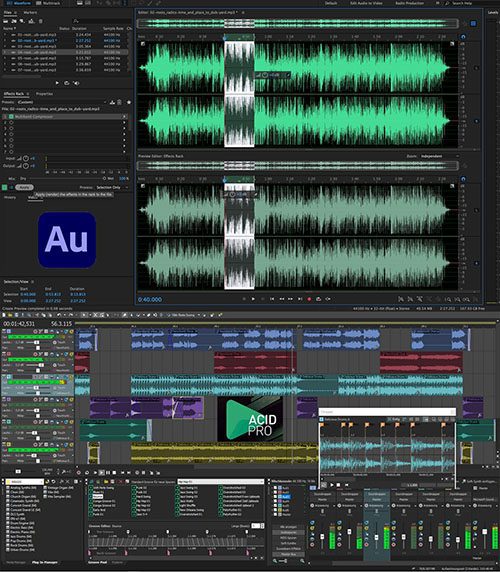
Task: Click the Output gain knob
Action: pyautogui.click(x=26, y=166)
